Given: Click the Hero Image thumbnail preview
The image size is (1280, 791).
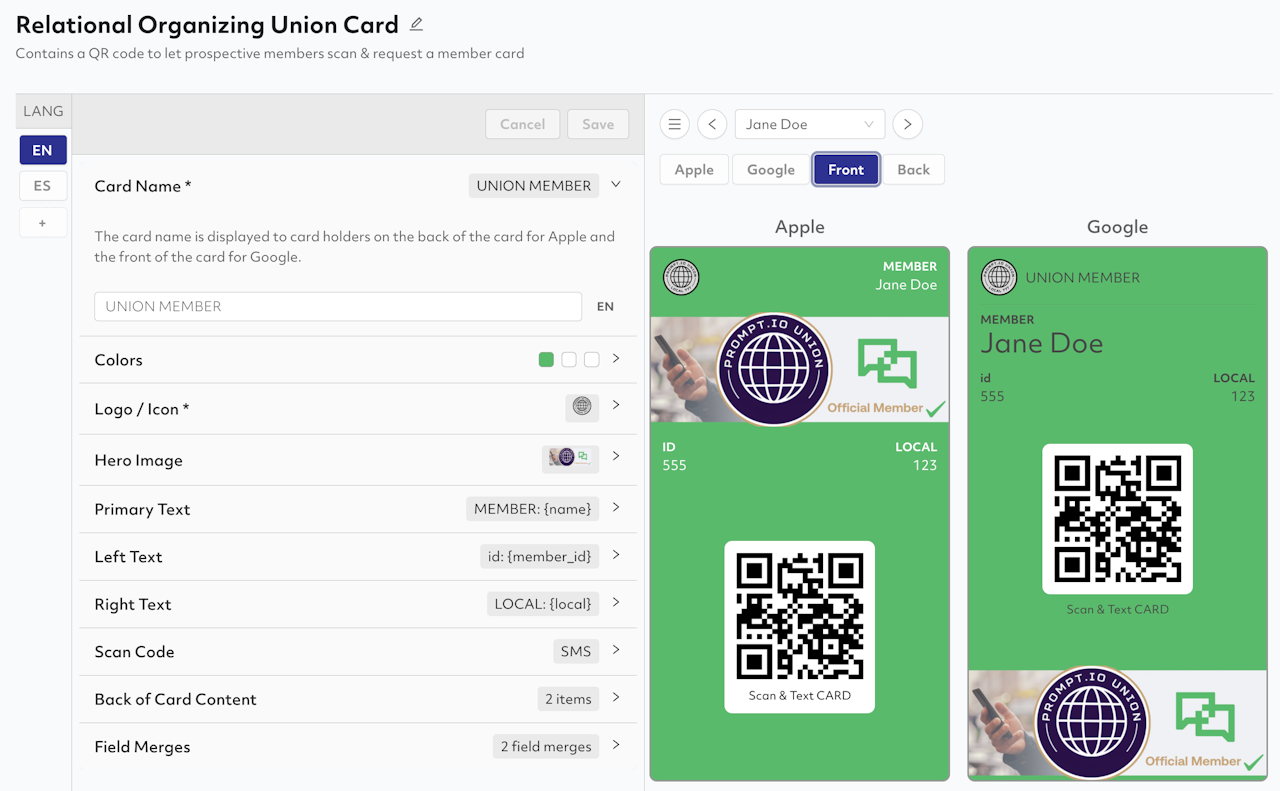Looking at the screenshot, I should pos(570,457).
